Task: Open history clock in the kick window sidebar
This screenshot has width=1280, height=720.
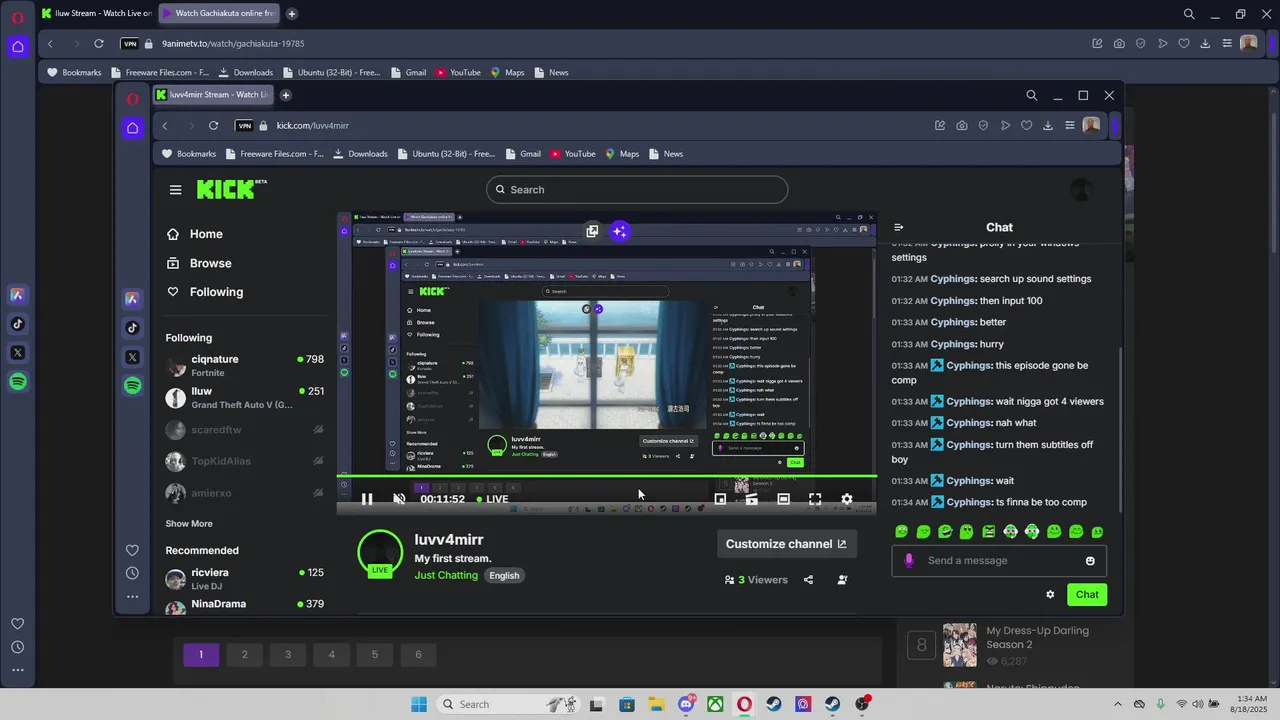Action: 132,574
